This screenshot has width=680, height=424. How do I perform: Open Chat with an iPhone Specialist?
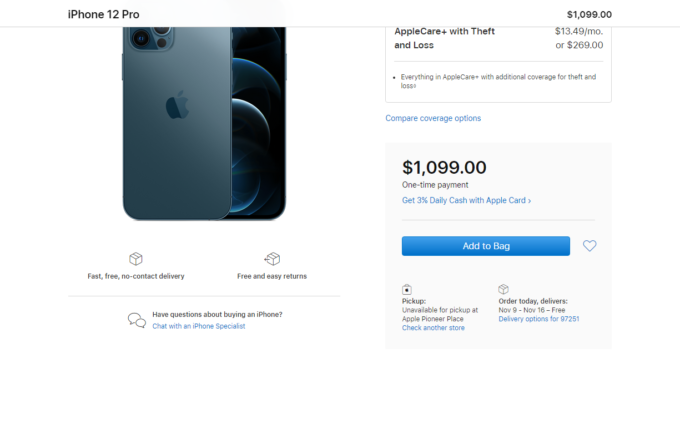click(199, 326)
